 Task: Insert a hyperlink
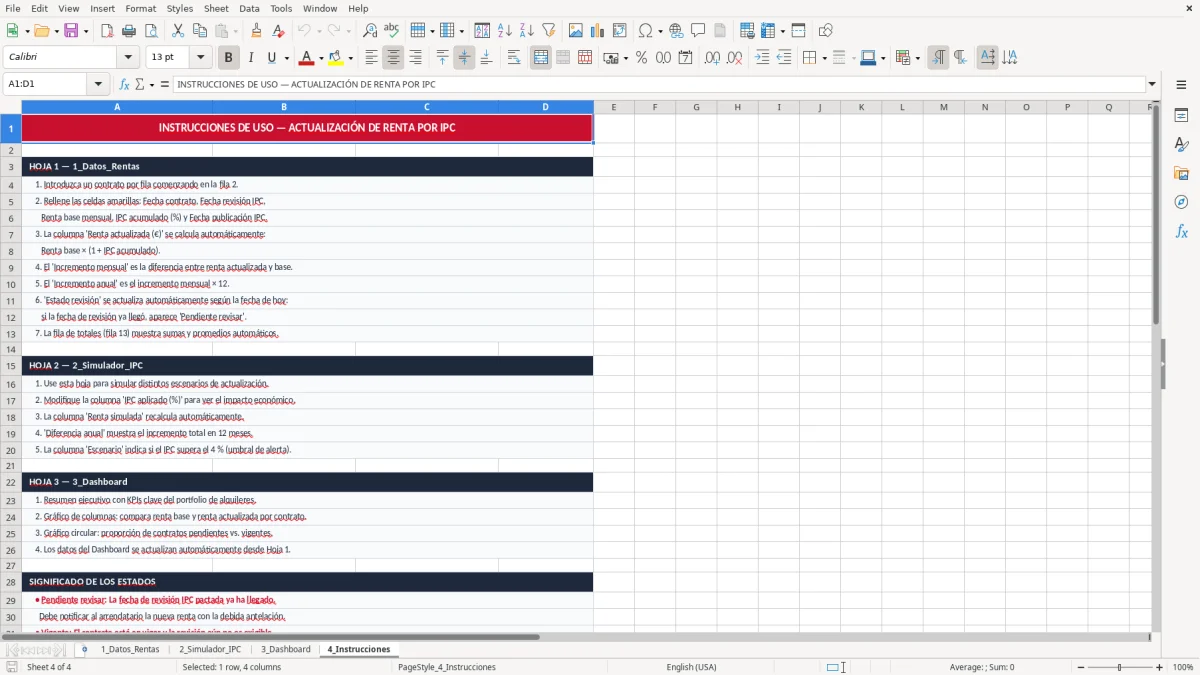(x=676, y=31)
